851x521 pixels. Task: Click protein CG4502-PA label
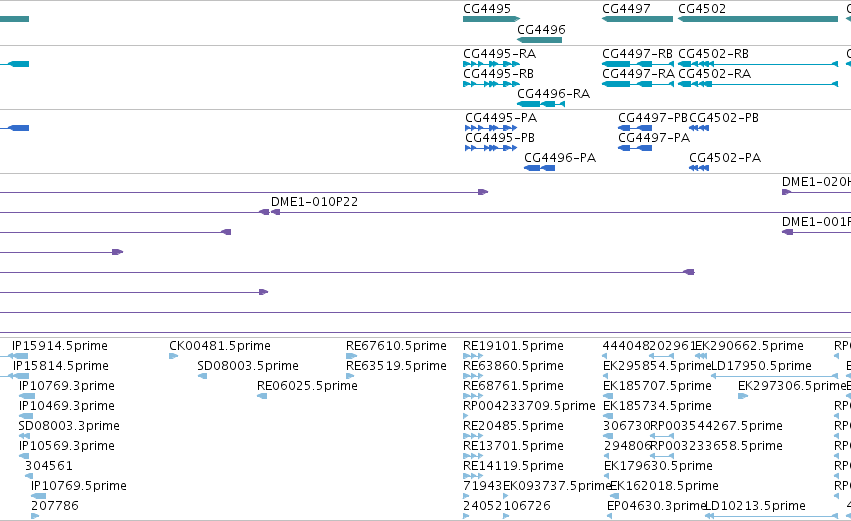tap(725, 158)
